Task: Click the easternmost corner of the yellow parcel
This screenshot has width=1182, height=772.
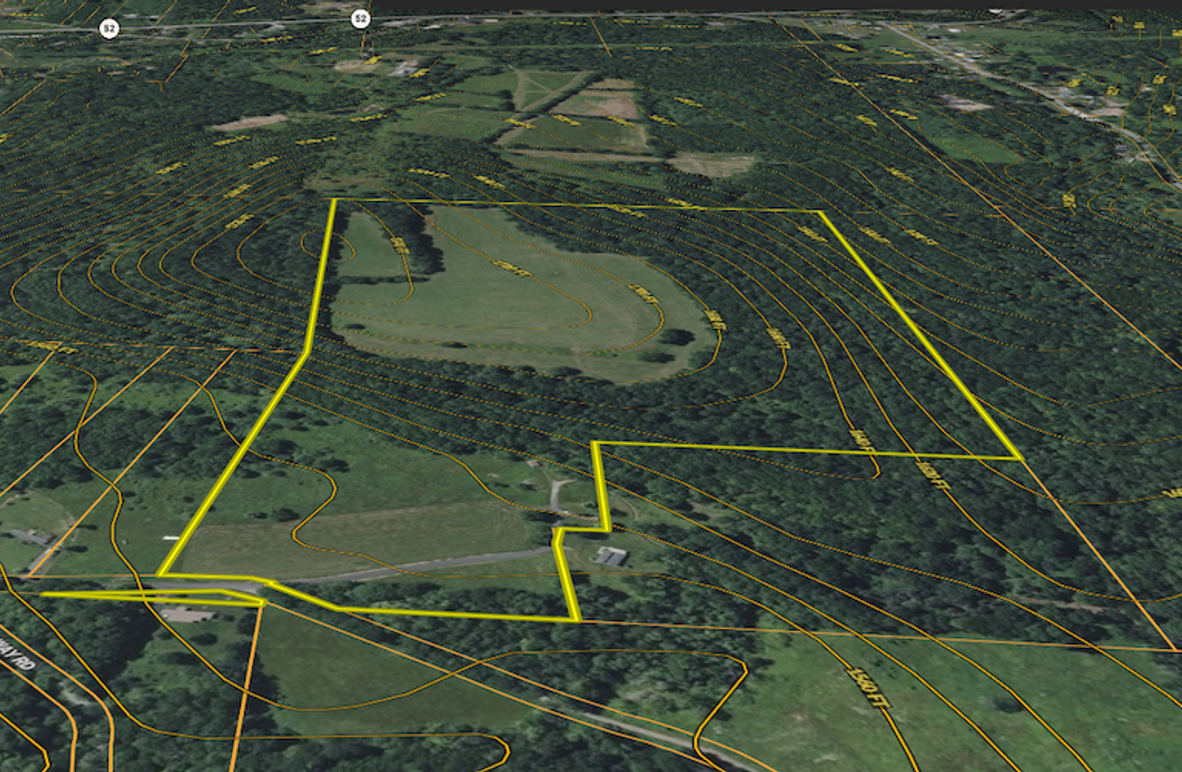Action: (x=1018, y=458)
